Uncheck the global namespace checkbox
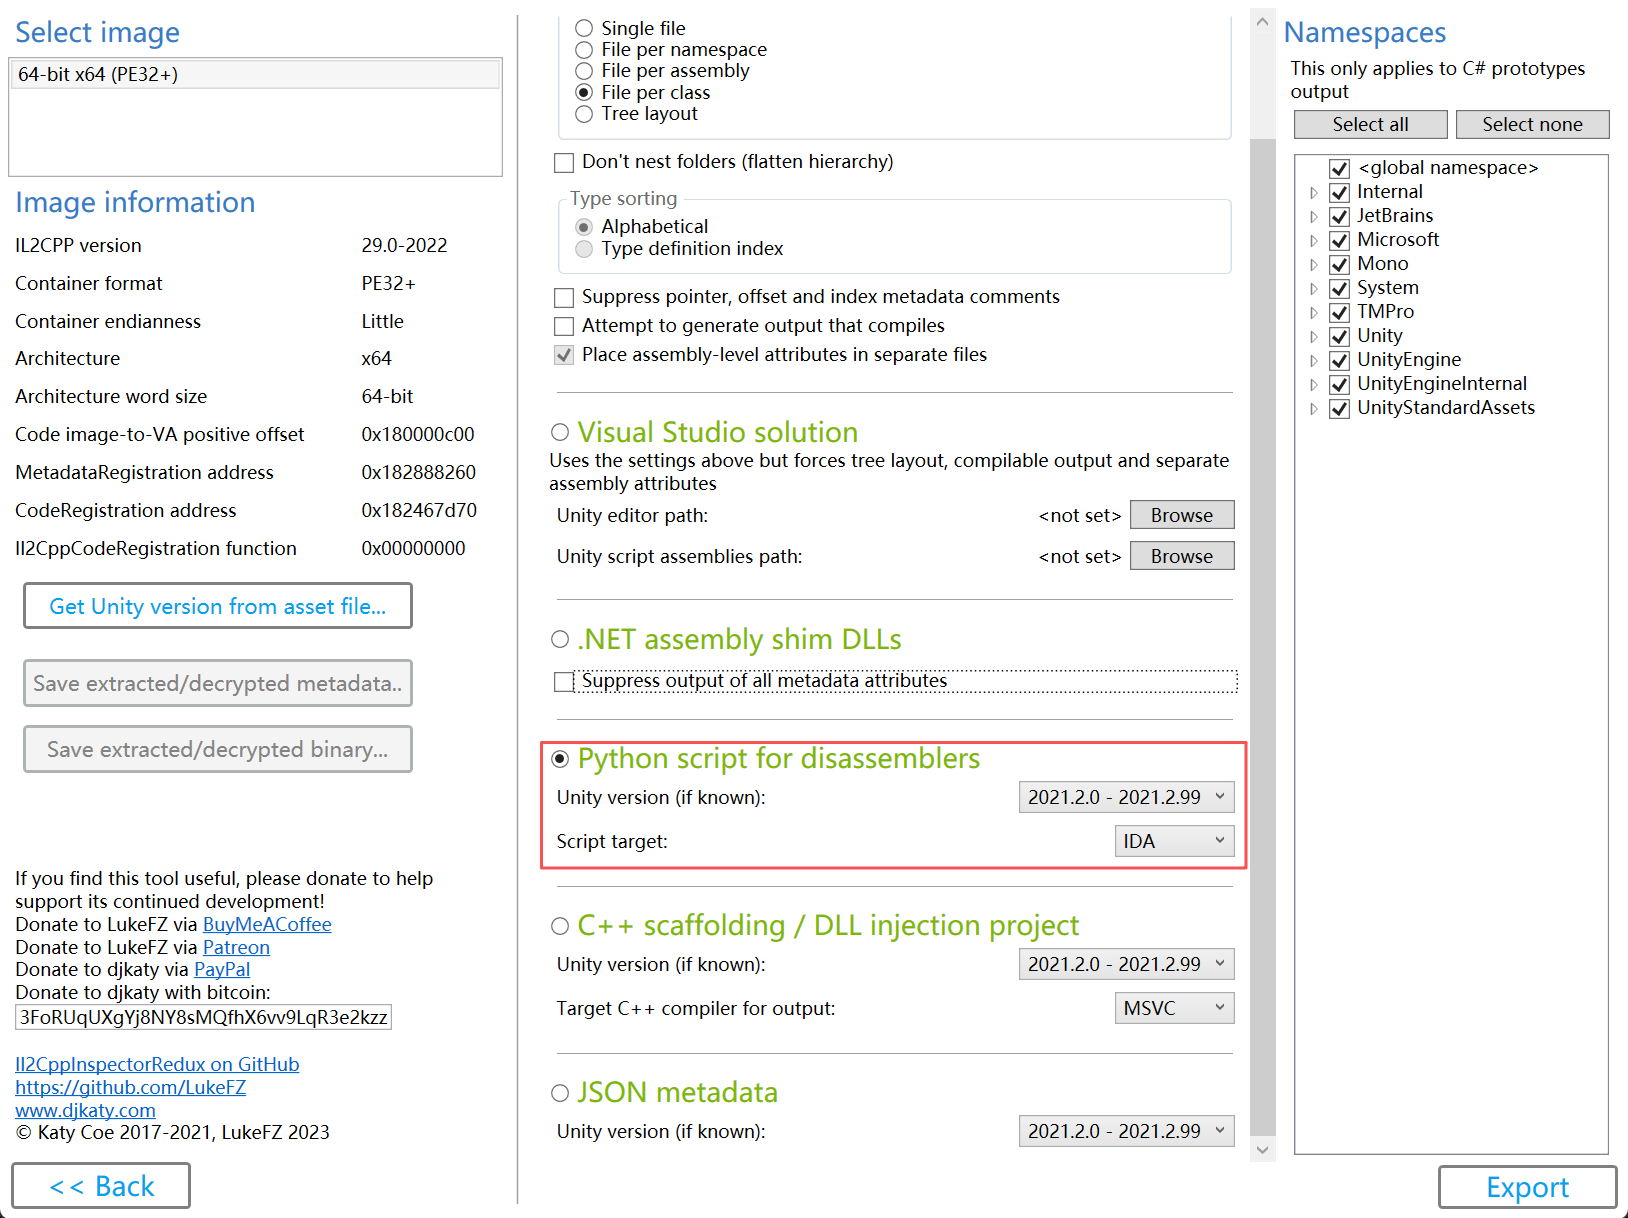Image resolution: width=1628 pixels, height=1218 pixels. pos(1340,168)
